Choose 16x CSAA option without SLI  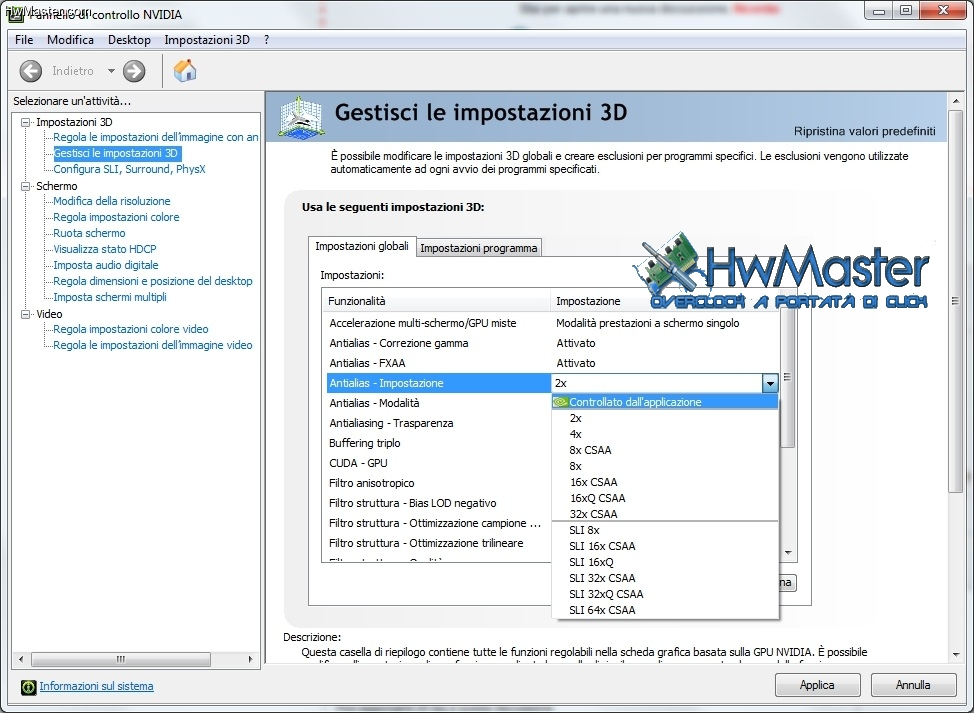click(x=665, y=482)
